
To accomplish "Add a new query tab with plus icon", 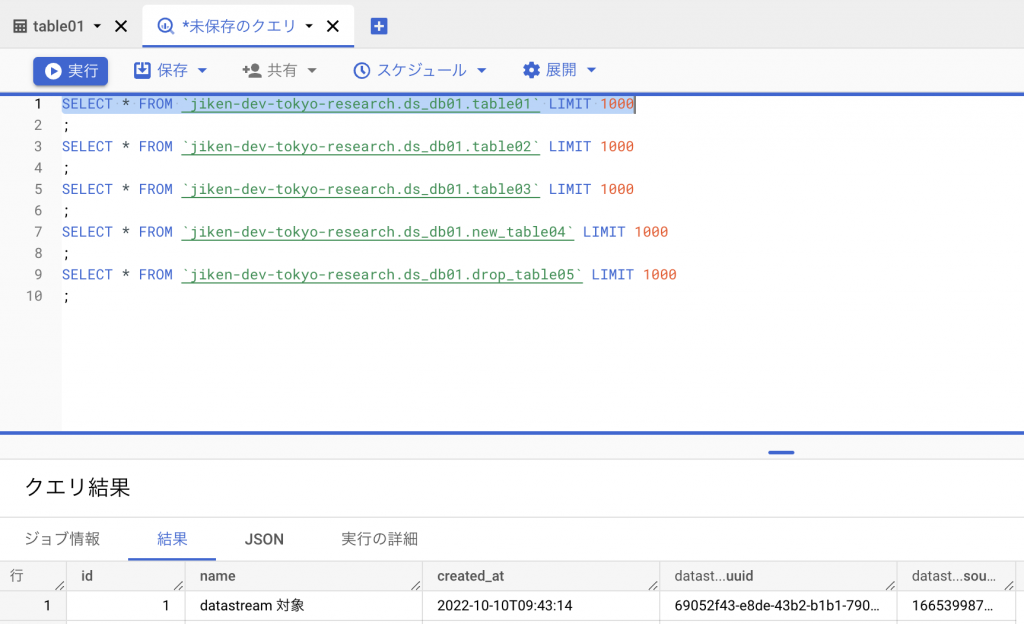I will point(379,26).
